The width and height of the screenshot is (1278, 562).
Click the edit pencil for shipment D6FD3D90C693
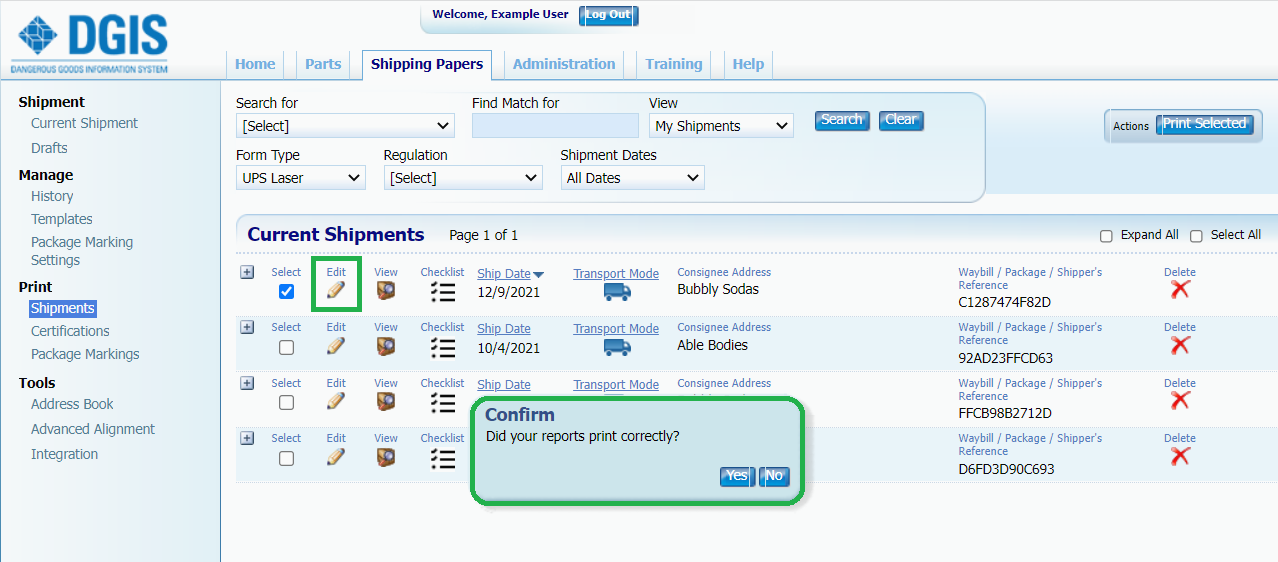click(x=336, y=457)
